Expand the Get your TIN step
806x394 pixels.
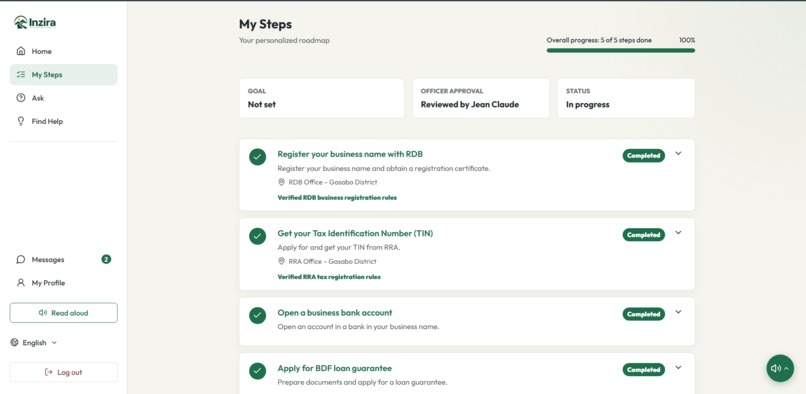pyautogui.click(x=678, y=232)
